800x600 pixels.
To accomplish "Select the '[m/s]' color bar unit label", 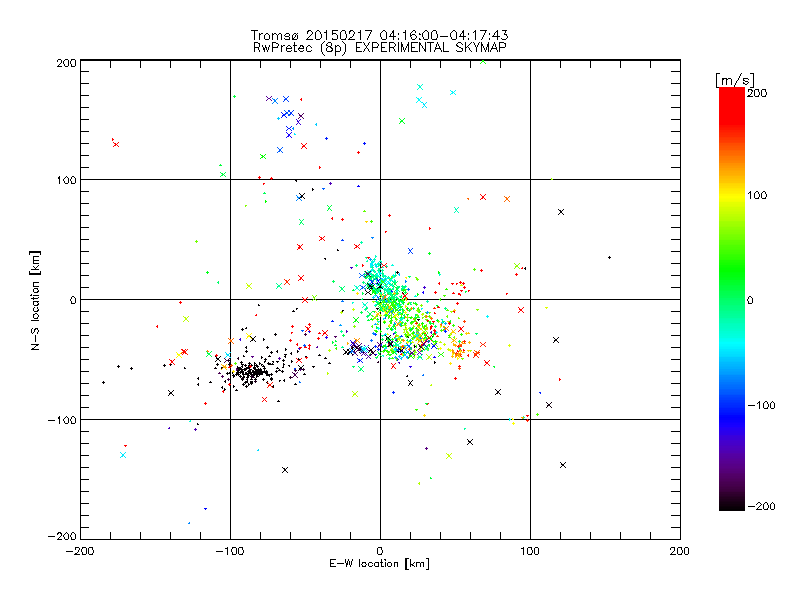I will [735, 80].
